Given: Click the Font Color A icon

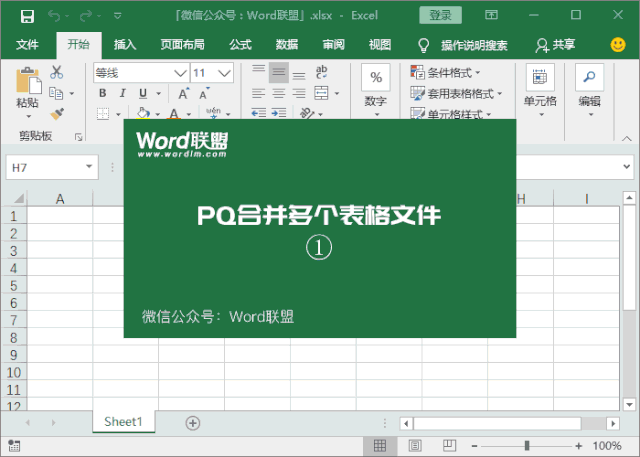Looking at the screenshot, I should point(174,113).
